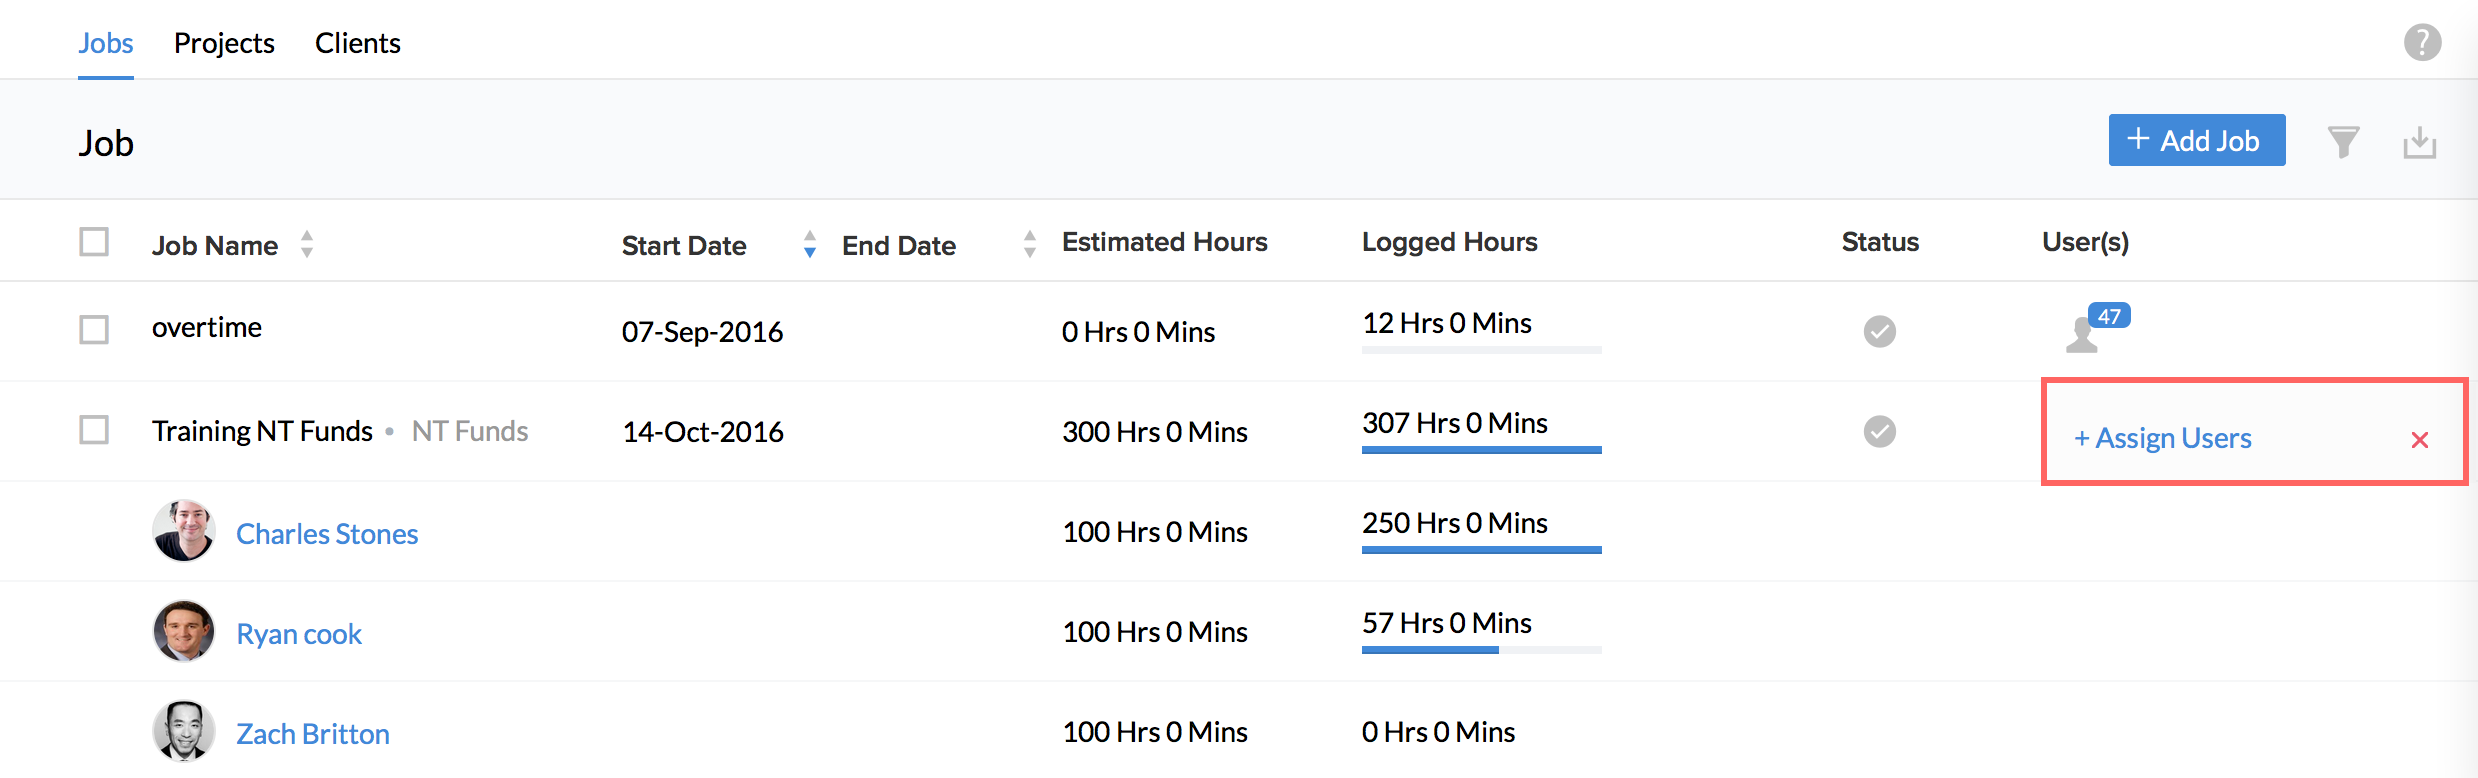2478x778 pixels.
Task: Click Zach Britton's avatar picture
Action: coord(184,731)
